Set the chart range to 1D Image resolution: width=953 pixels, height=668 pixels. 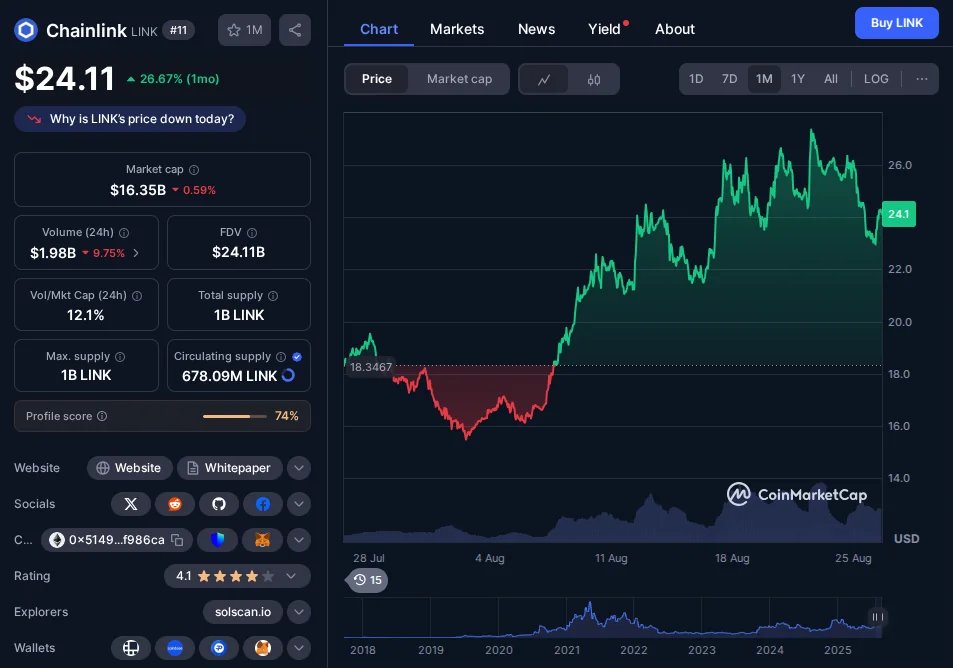(696, 79)
